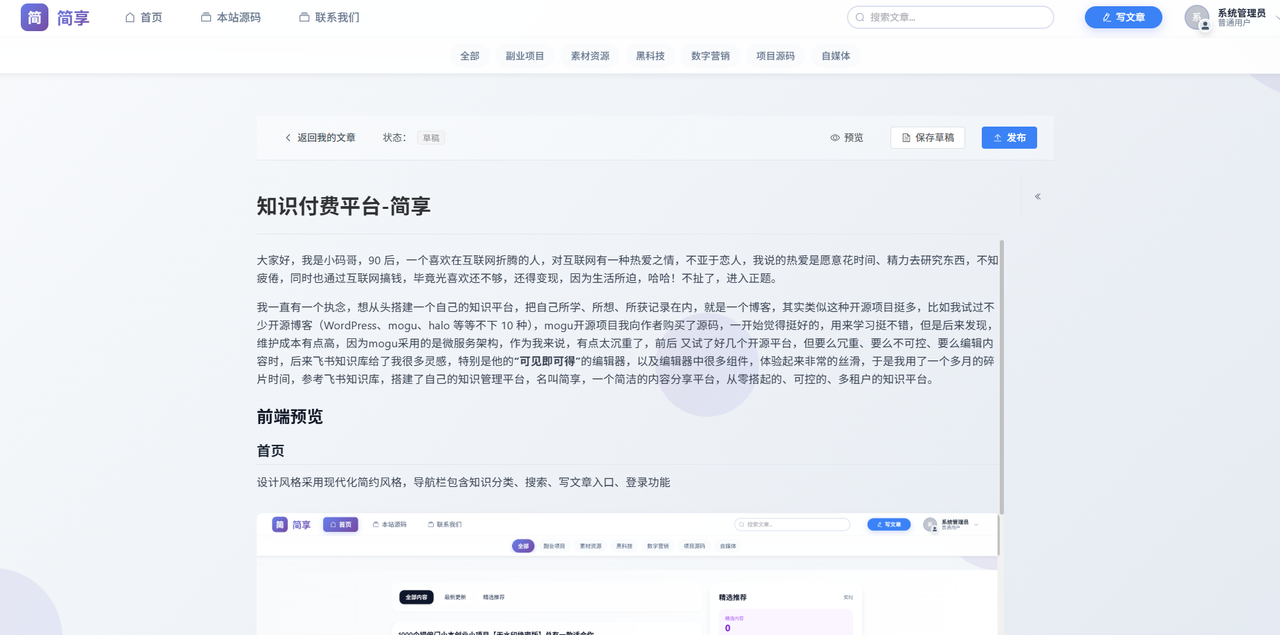Collapse the panel using the « chevron
Viewport: 1280px width, 635px height.
pyautogui.click(x=1037, y=196)
